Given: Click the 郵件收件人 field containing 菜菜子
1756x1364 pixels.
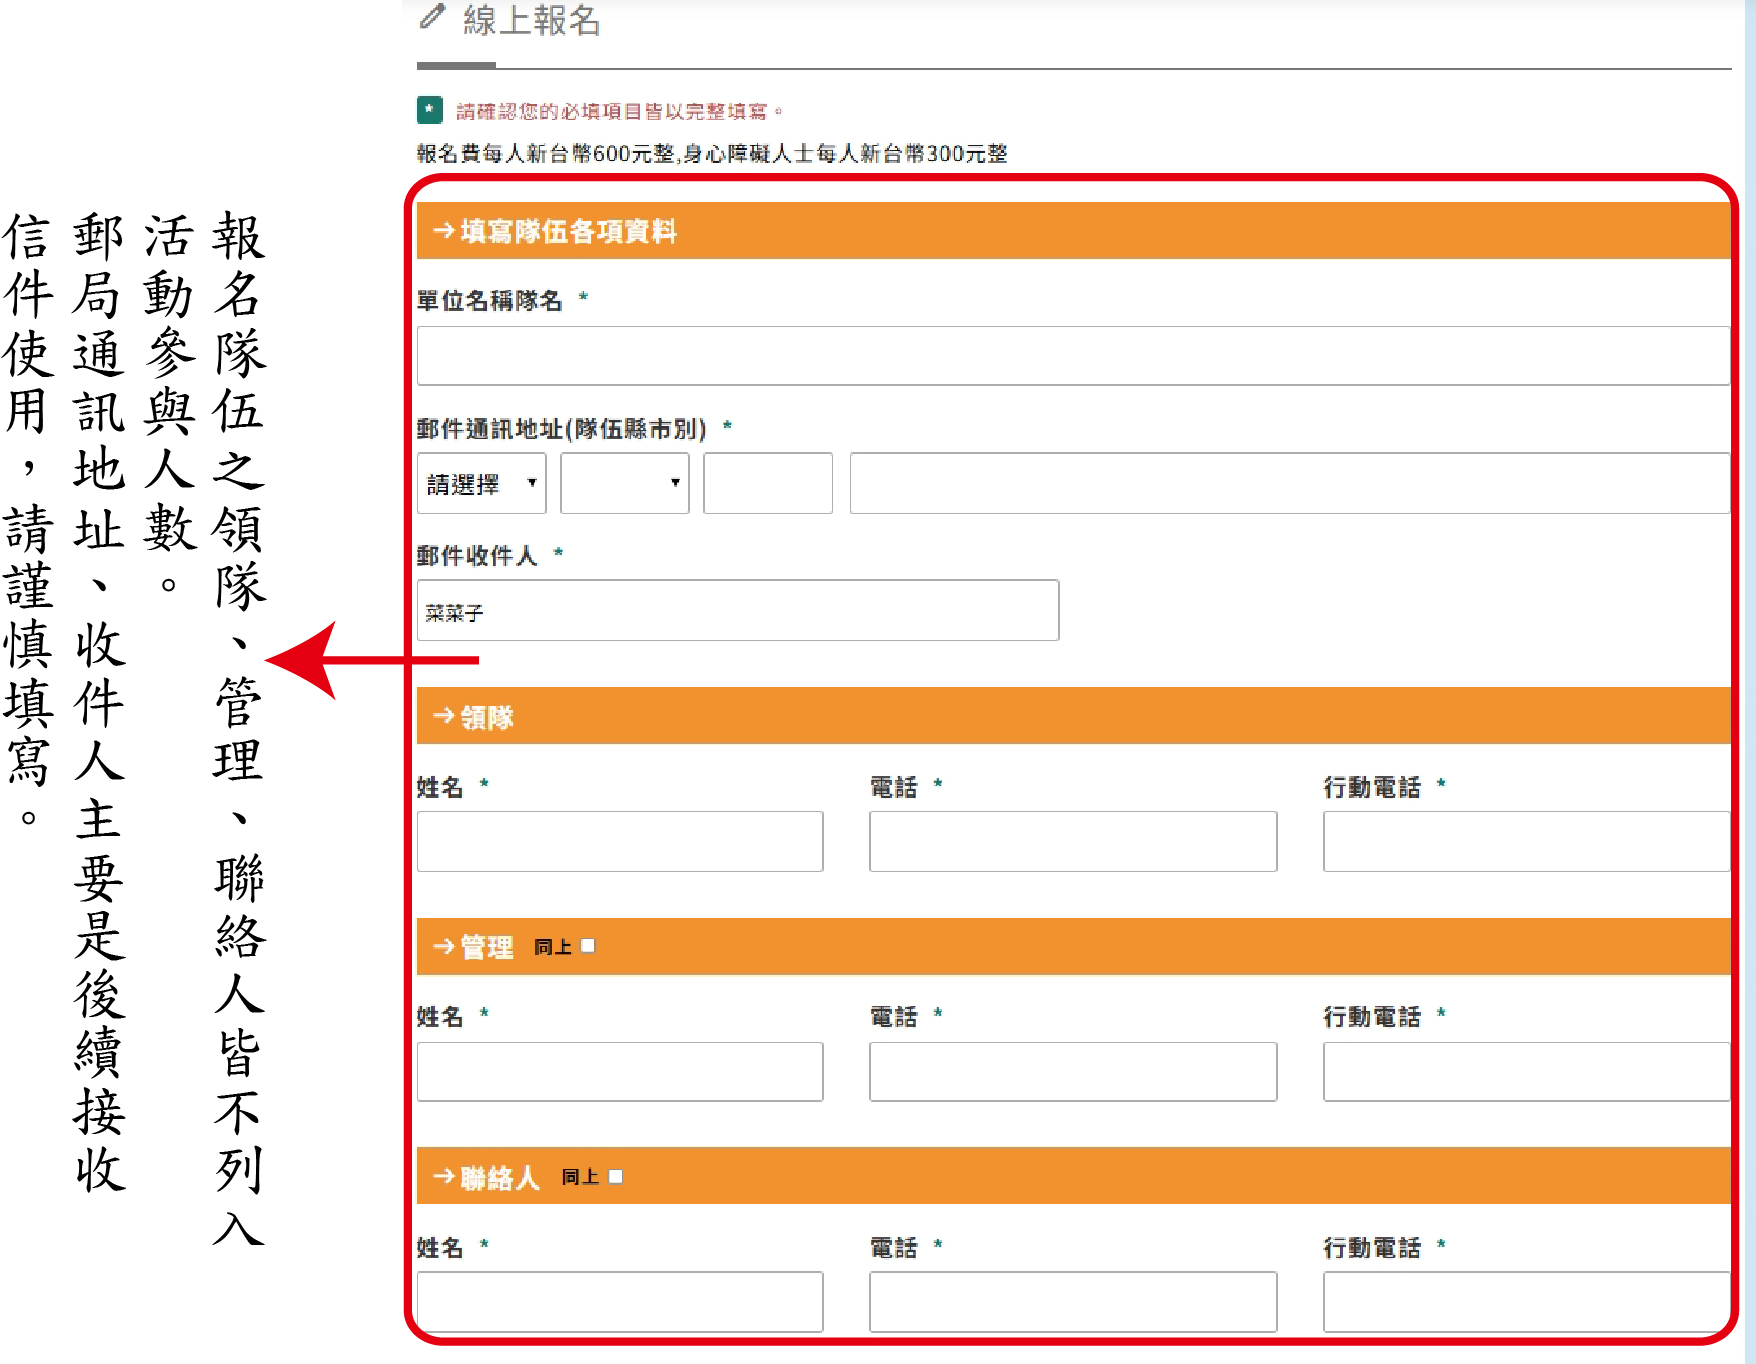Looking at the screenshot, I should point(738,610).
